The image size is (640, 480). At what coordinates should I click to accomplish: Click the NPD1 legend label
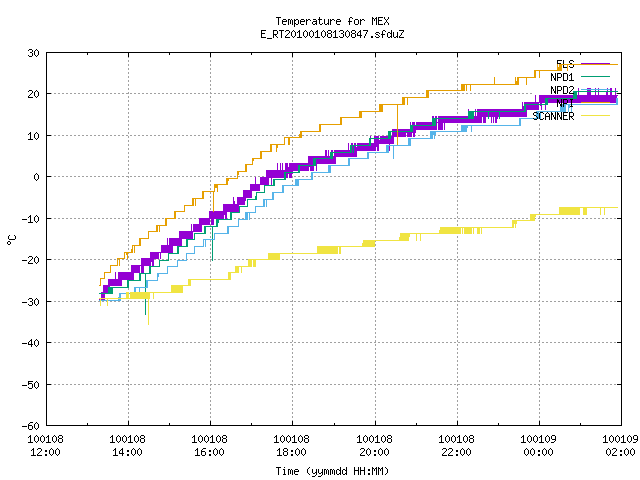pos(562,77)
